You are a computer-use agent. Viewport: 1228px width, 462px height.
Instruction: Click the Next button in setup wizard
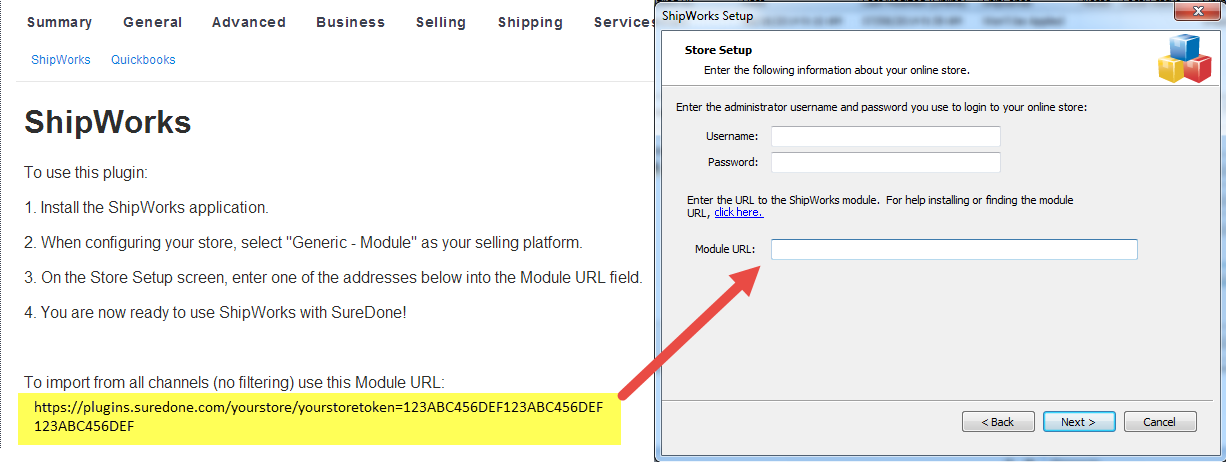coord(1079,422)
